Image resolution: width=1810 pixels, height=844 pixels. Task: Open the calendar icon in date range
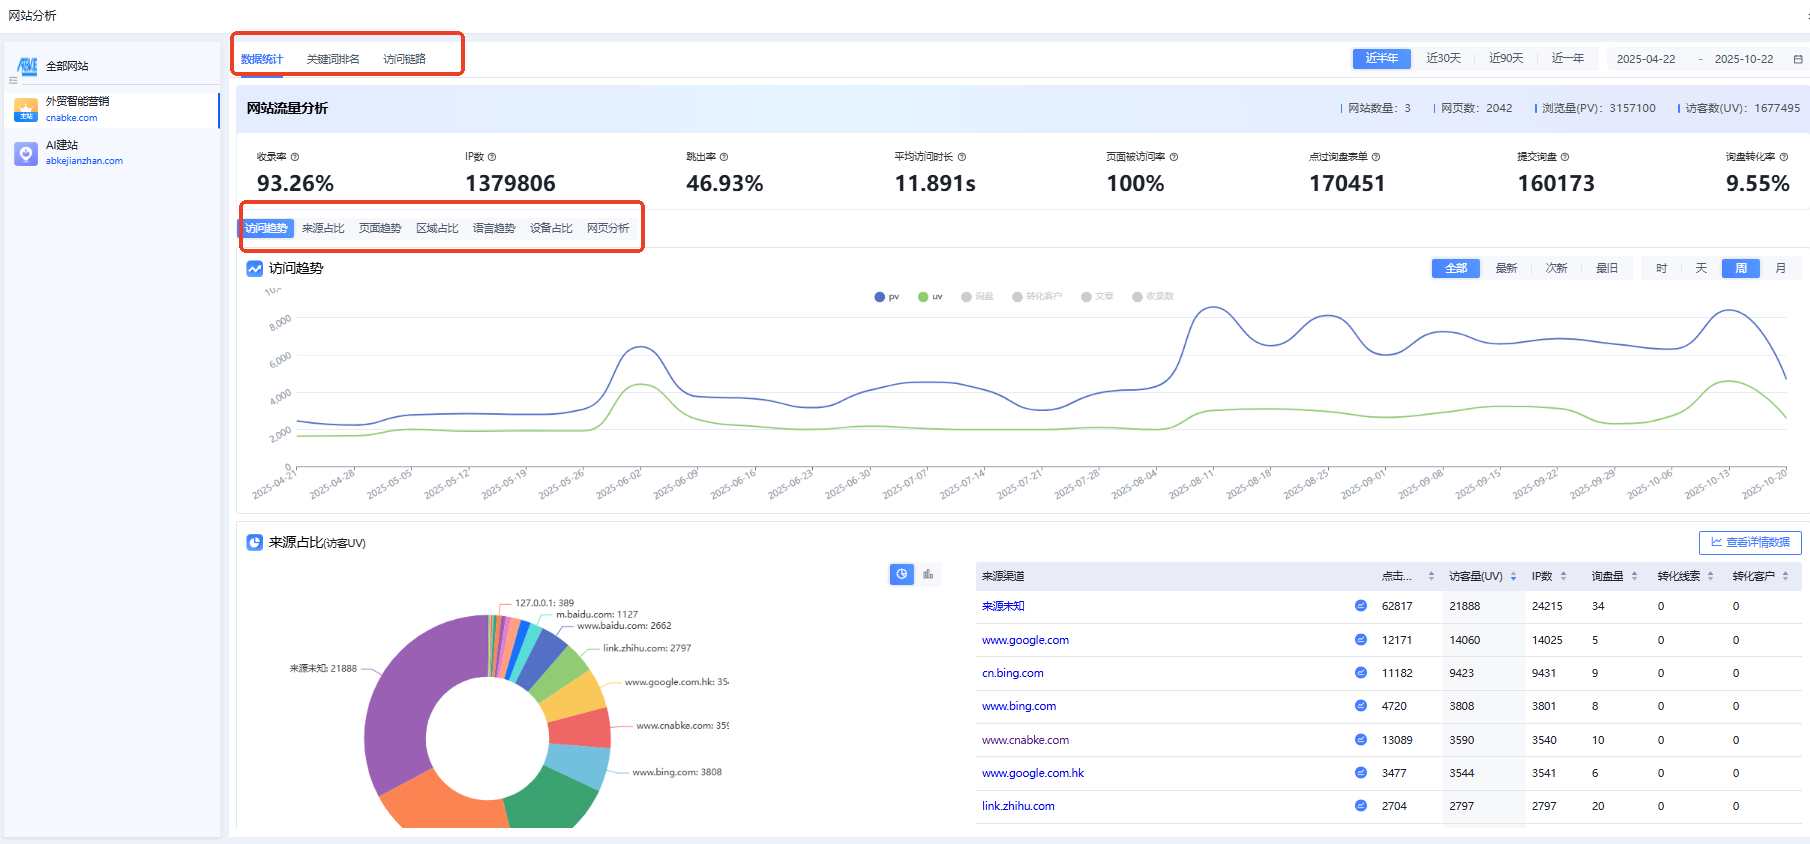point(1797,59)
